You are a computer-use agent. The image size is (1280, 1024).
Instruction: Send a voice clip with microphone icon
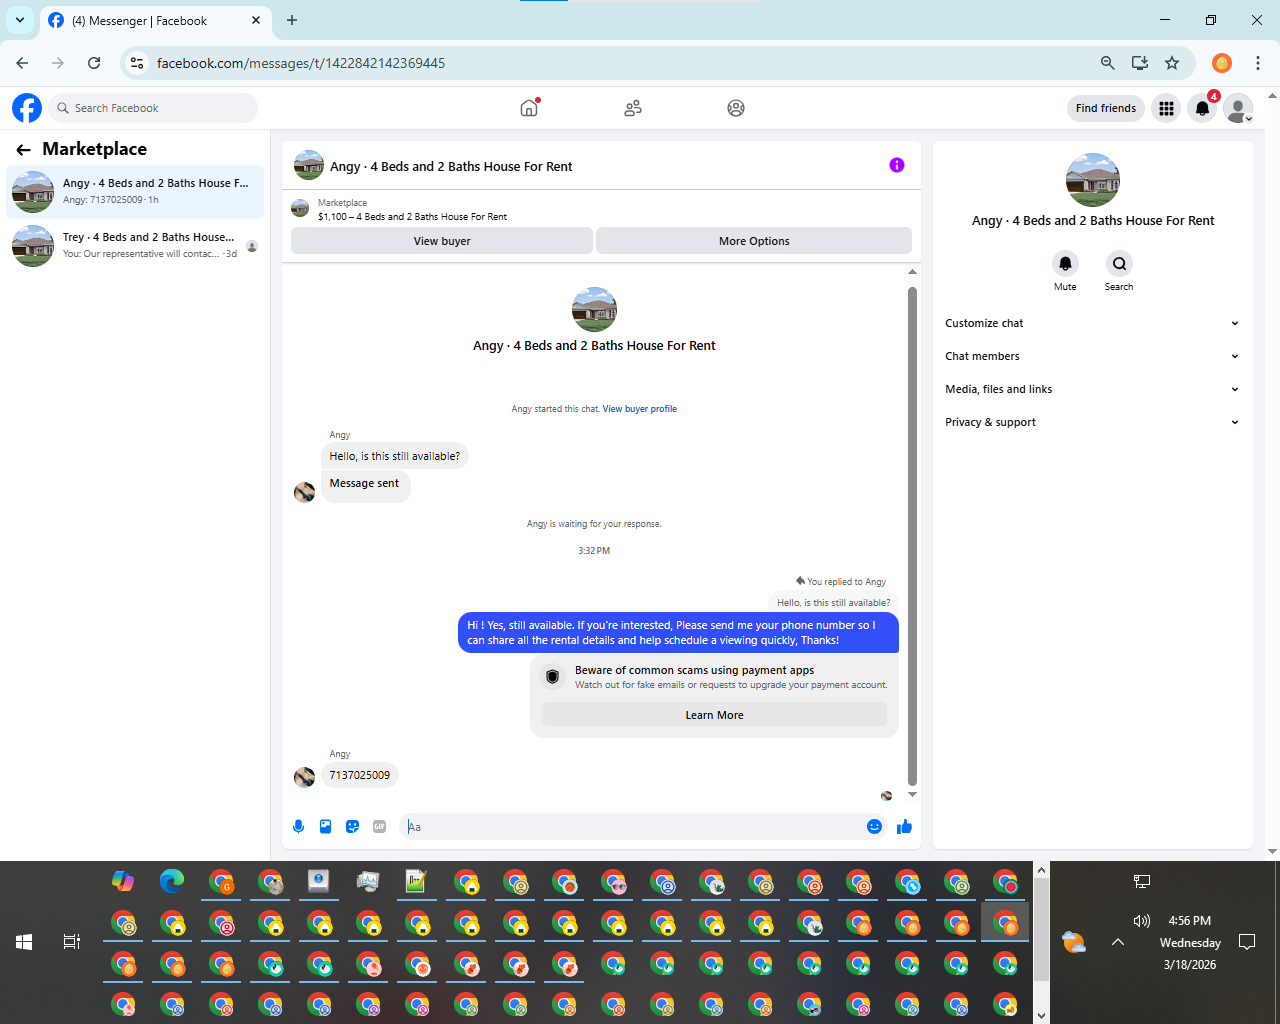(298, 826)
